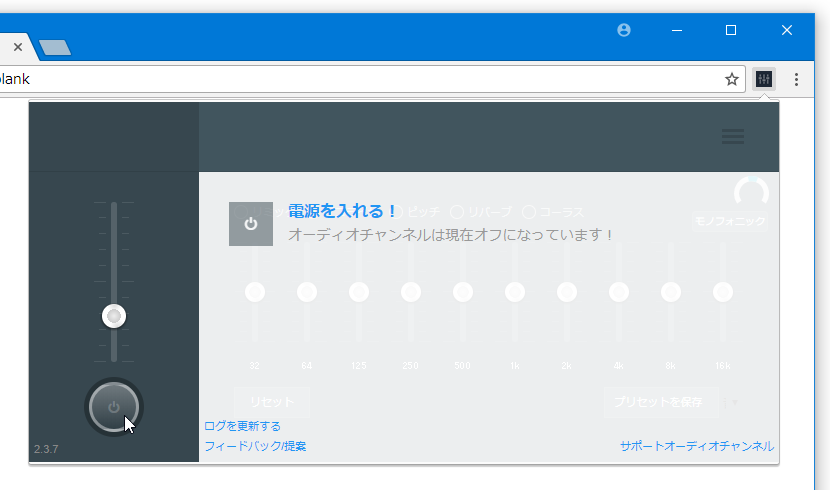Click the 250 Hz band slider knob
Viewport: 830px width, 490px height.
411,292
